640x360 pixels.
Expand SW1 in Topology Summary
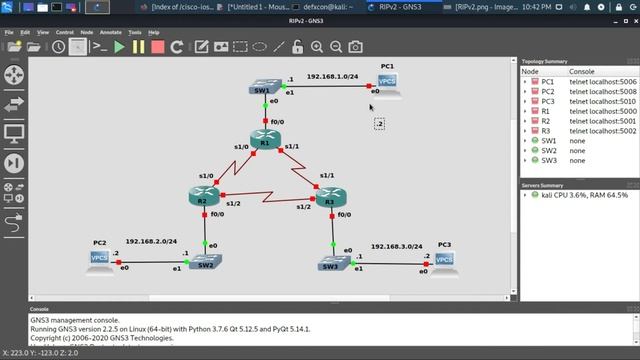(x=525, y=141)
